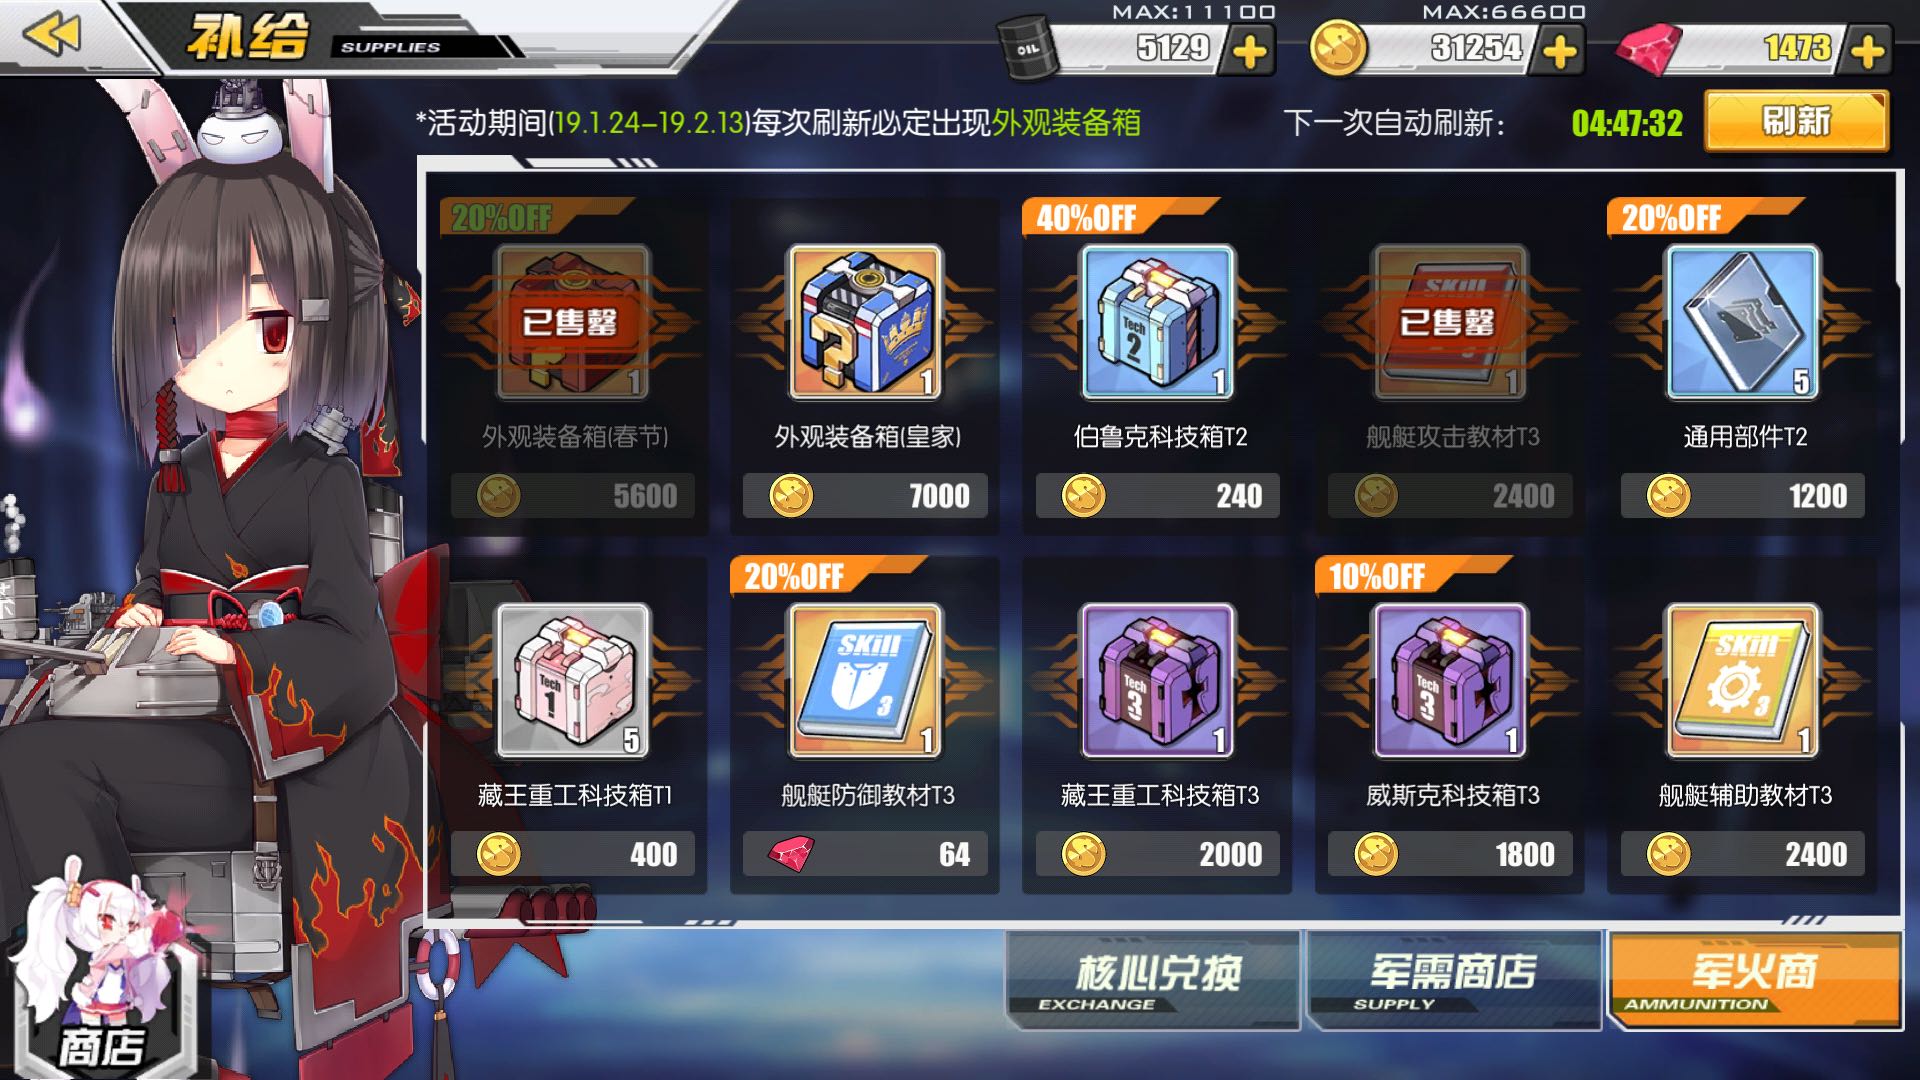Select the 藏王重工科技箱T3 purple box
Viewport: 1920px width, 1080px height.
[x=1158, y=681]
